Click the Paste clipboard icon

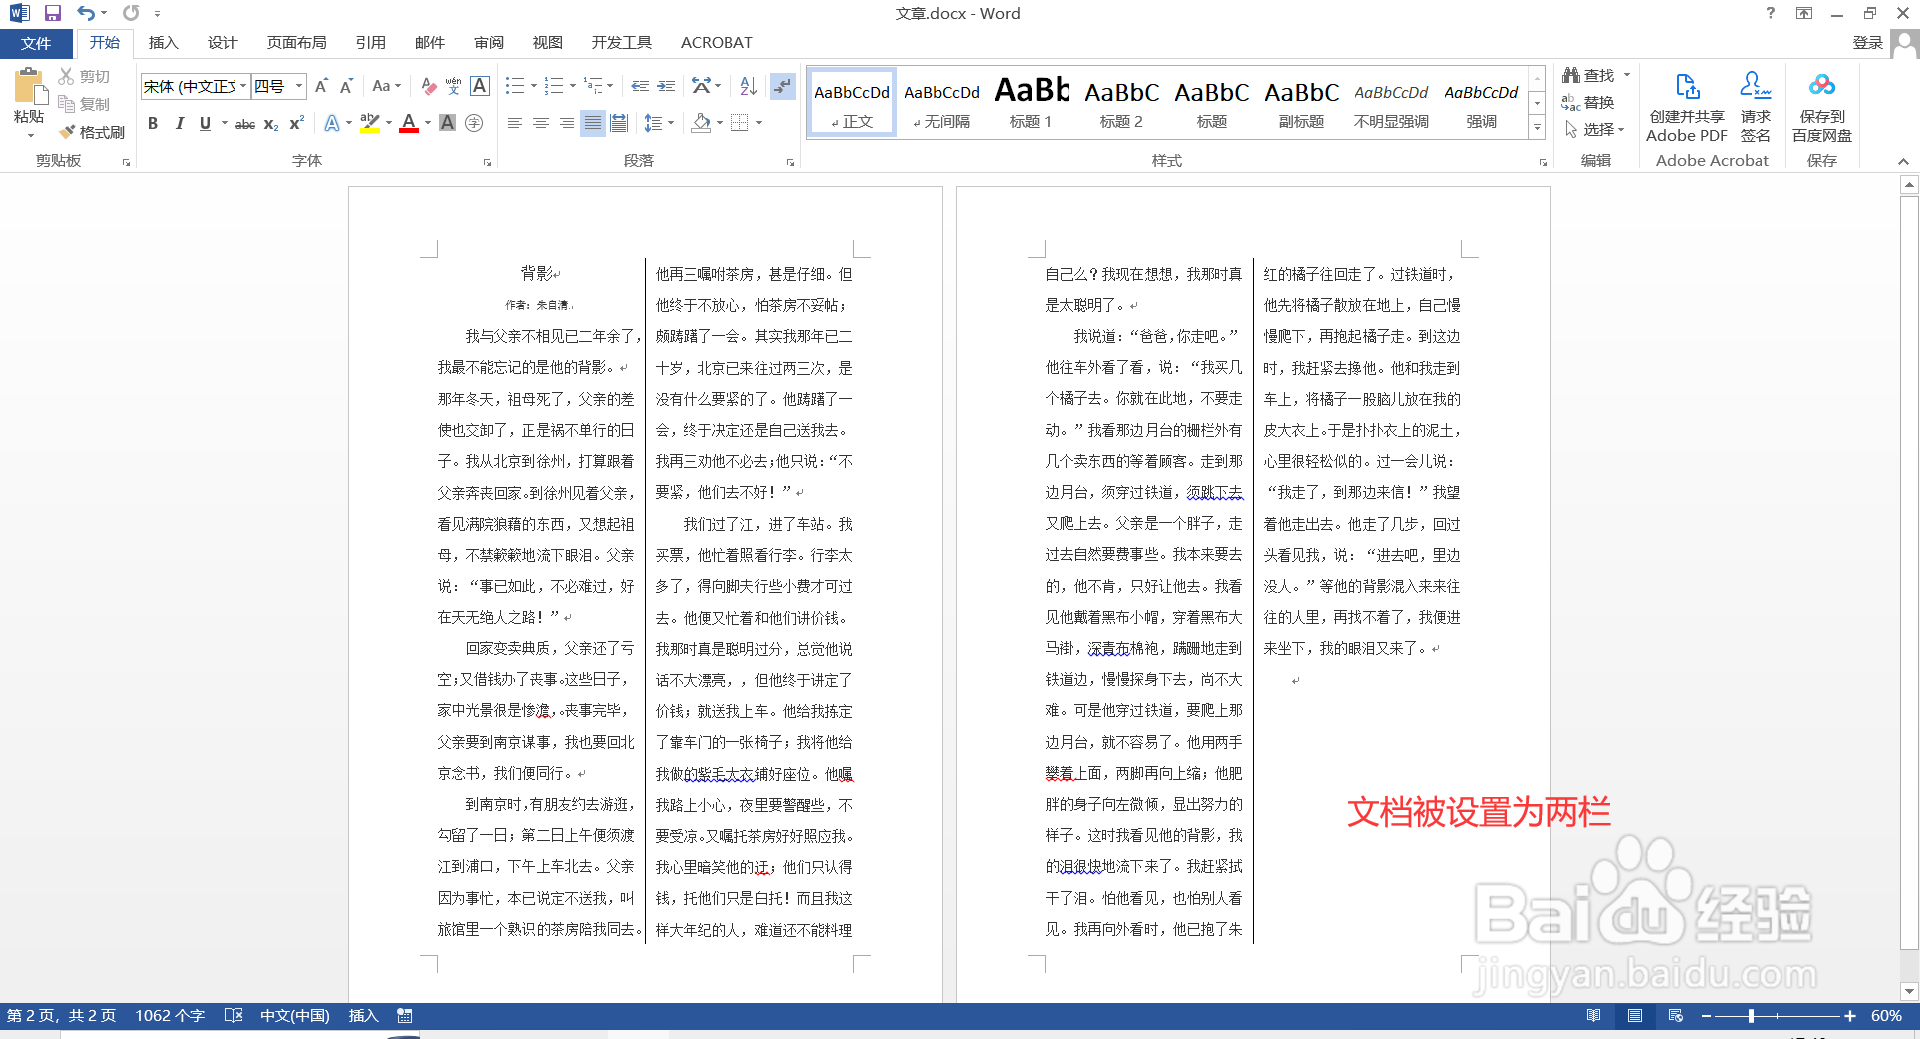(x=29, y=87)
